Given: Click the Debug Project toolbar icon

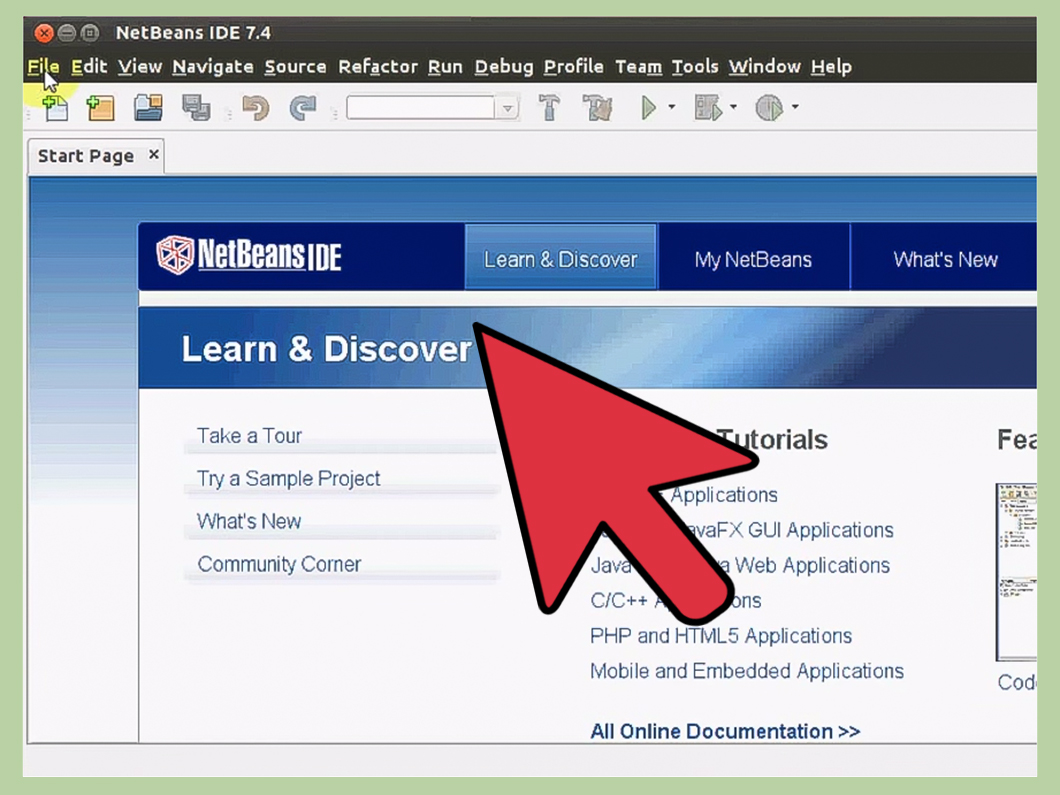Looking at the screenshot, I should (x=708, y=107).
